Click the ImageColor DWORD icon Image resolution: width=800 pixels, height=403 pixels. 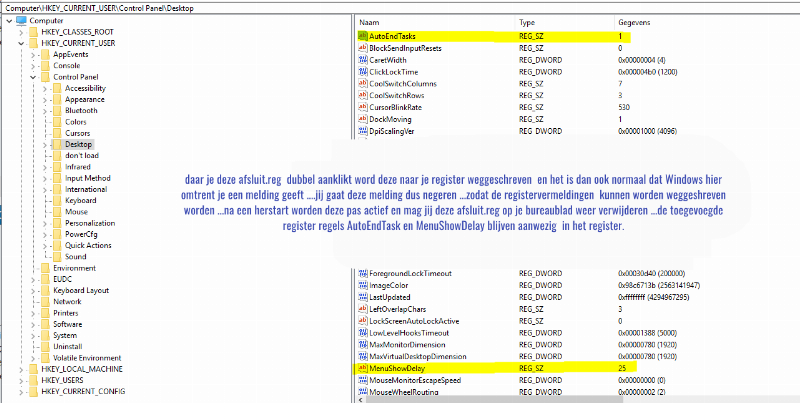click(362, 284)
